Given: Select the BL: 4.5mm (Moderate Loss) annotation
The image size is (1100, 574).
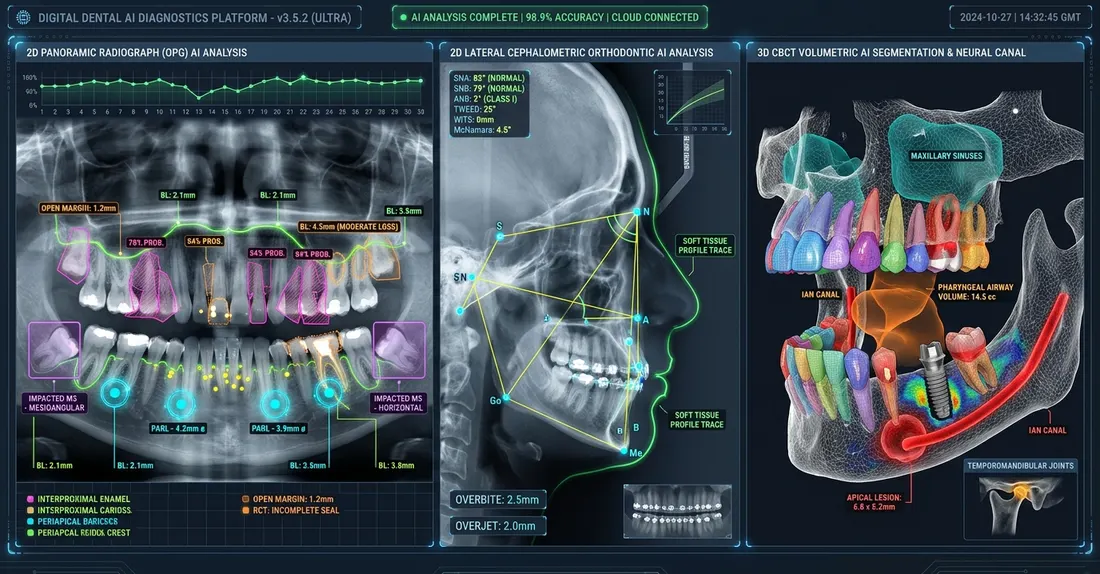Looking at the screenshot, I should (349, 227).
